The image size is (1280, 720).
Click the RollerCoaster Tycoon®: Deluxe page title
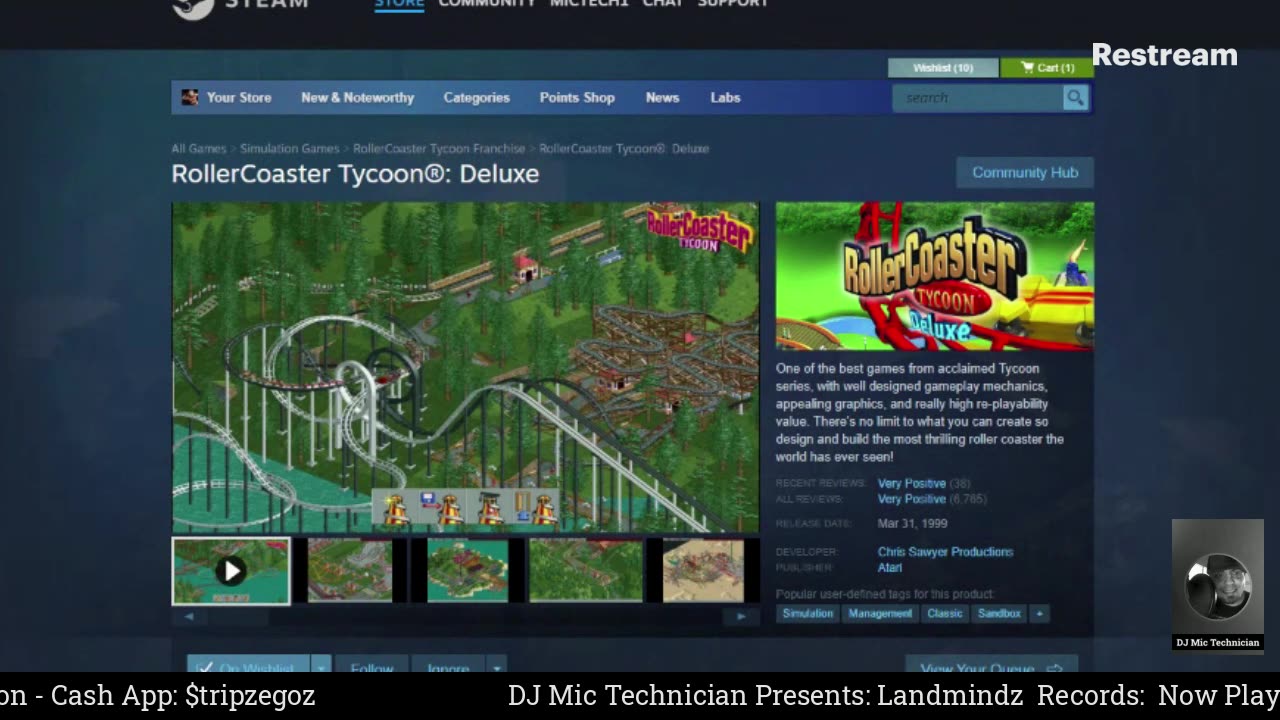pyautogui.click(x=355, y=174)
